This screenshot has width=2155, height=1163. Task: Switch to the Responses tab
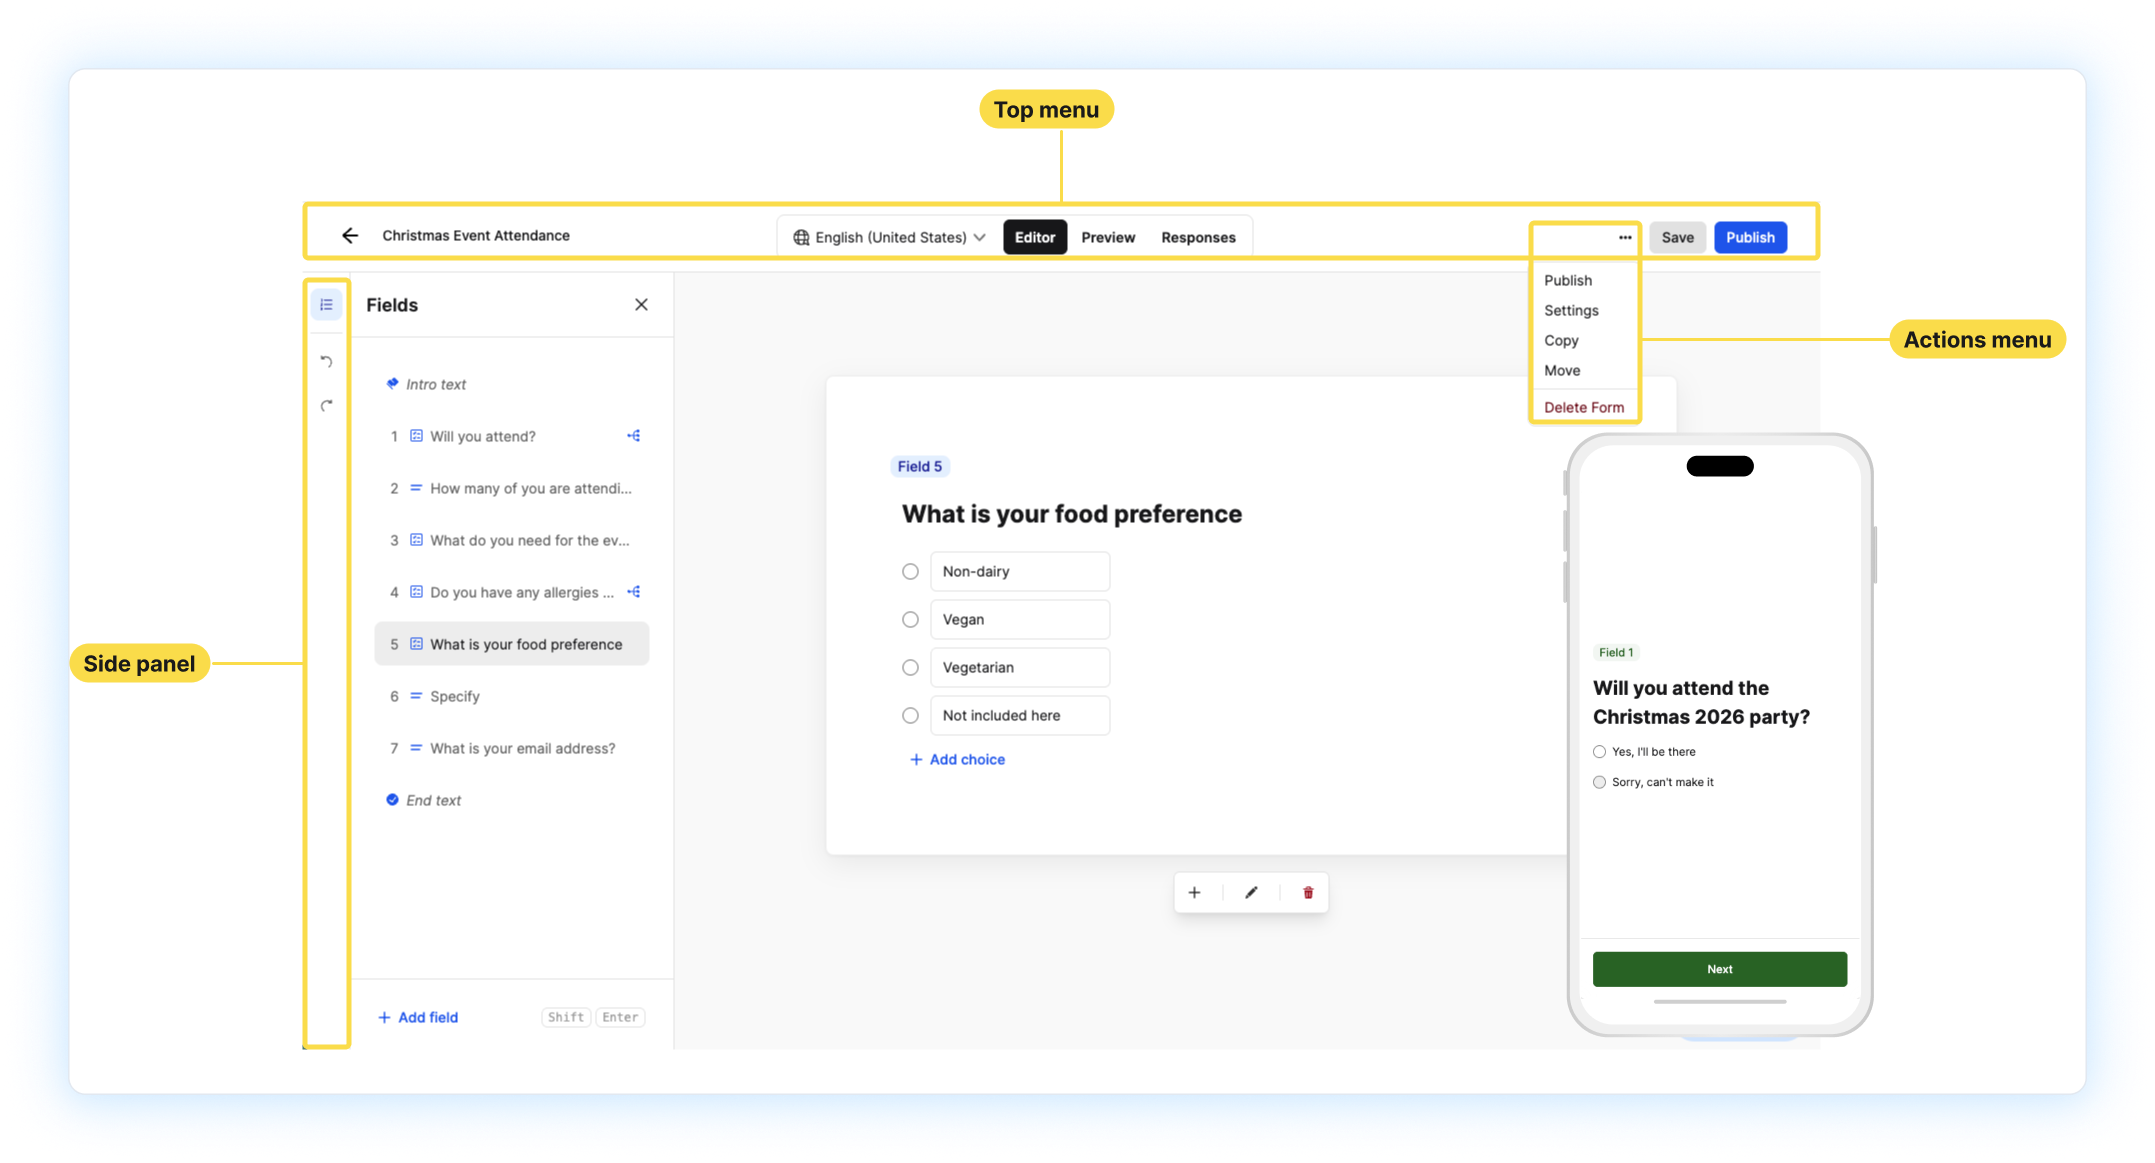click(1198, 238)
